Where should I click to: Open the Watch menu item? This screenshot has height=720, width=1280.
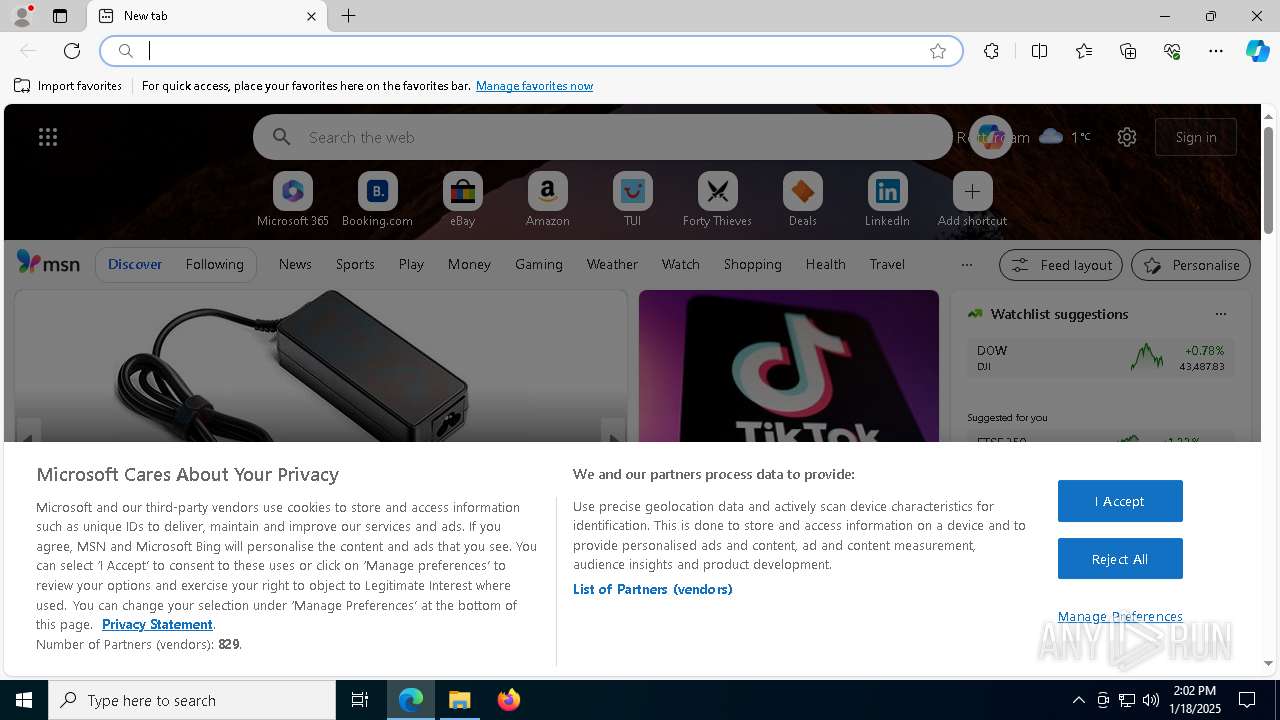(681, 264)
